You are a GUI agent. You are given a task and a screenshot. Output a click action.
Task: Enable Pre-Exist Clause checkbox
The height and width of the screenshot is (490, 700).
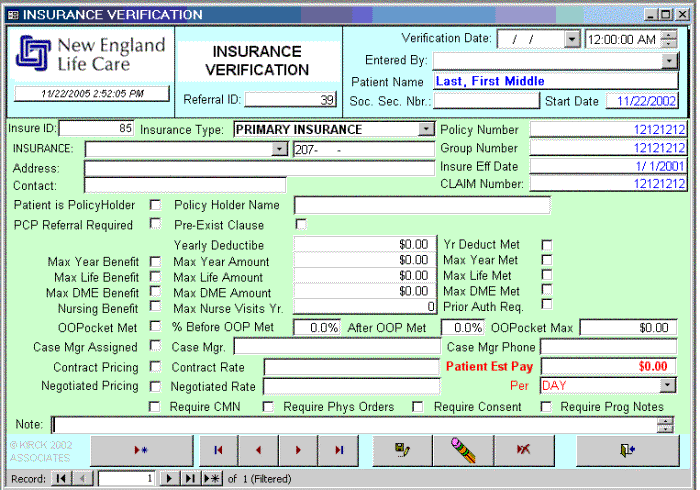coord(301,224)
